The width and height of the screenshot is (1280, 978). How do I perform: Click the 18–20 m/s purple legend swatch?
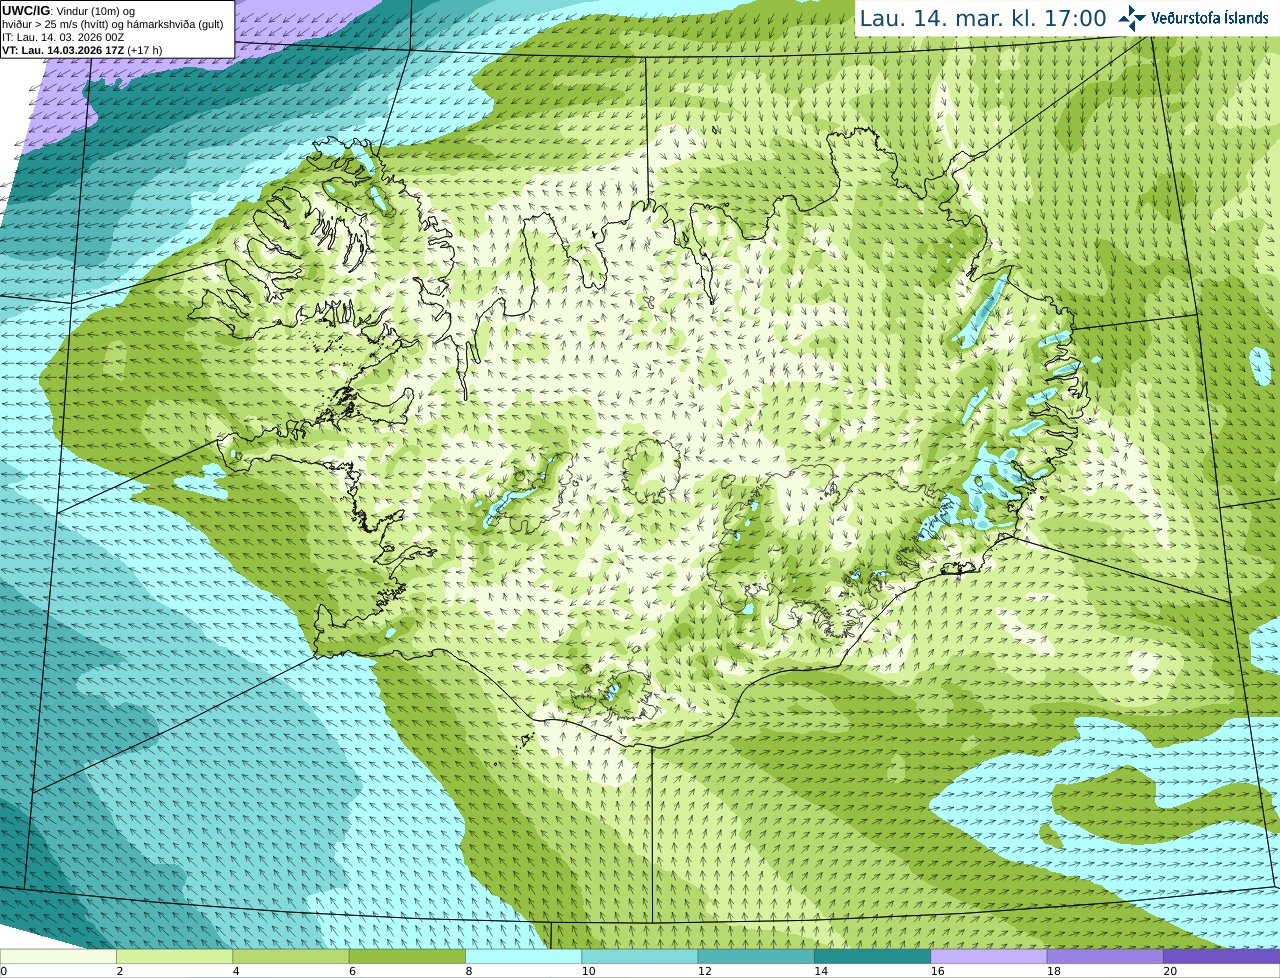(x=1105, y=956)
